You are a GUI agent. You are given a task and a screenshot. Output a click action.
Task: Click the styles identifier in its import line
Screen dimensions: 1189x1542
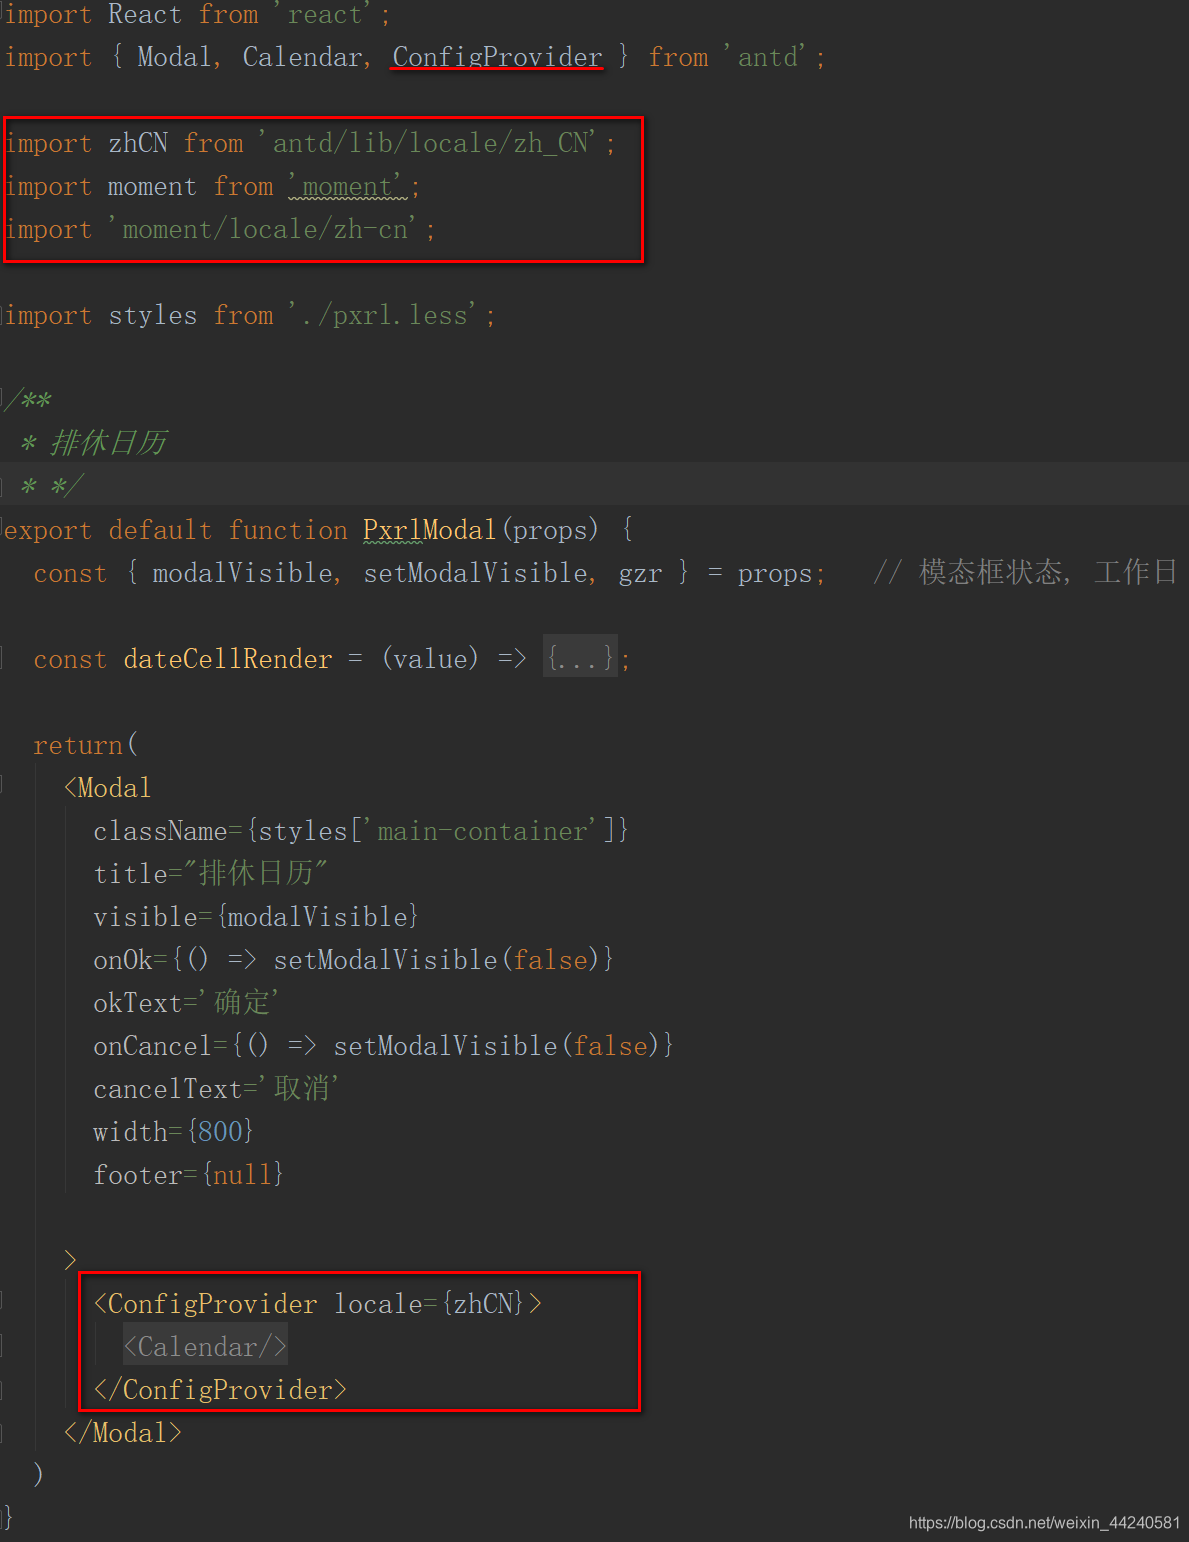coord(152,315)
